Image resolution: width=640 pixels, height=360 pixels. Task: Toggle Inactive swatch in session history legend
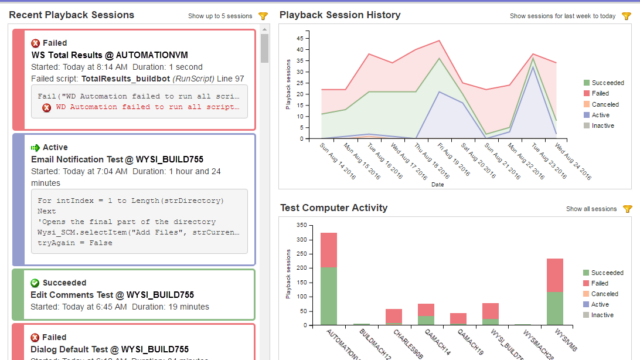tap(587, 126)
